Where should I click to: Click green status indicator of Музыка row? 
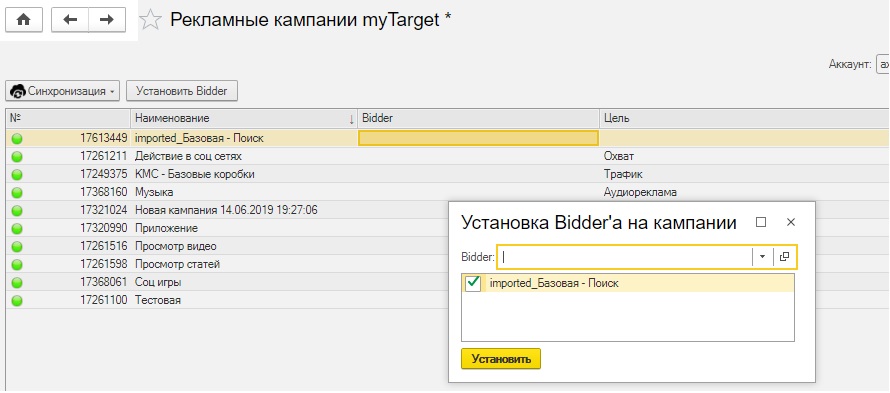click(17, 193)
